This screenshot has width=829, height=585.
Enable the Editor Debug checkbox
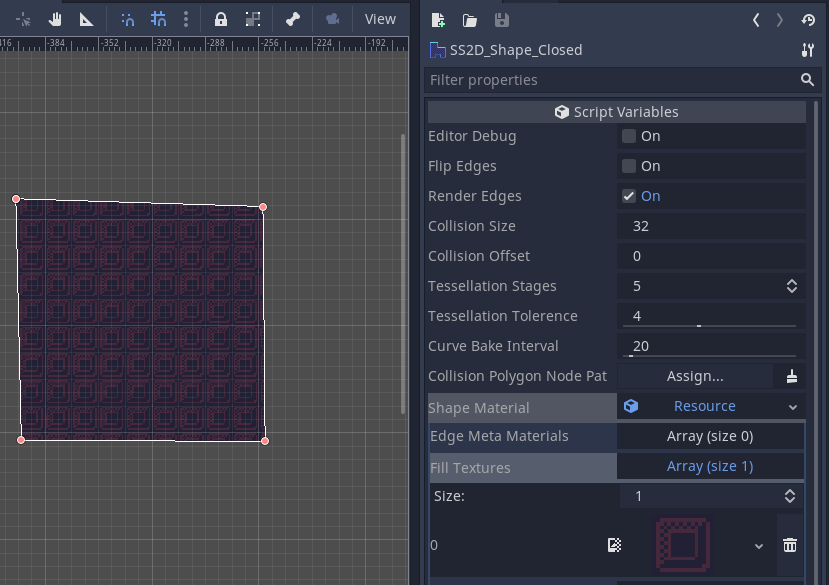click(x=630, y=136)
